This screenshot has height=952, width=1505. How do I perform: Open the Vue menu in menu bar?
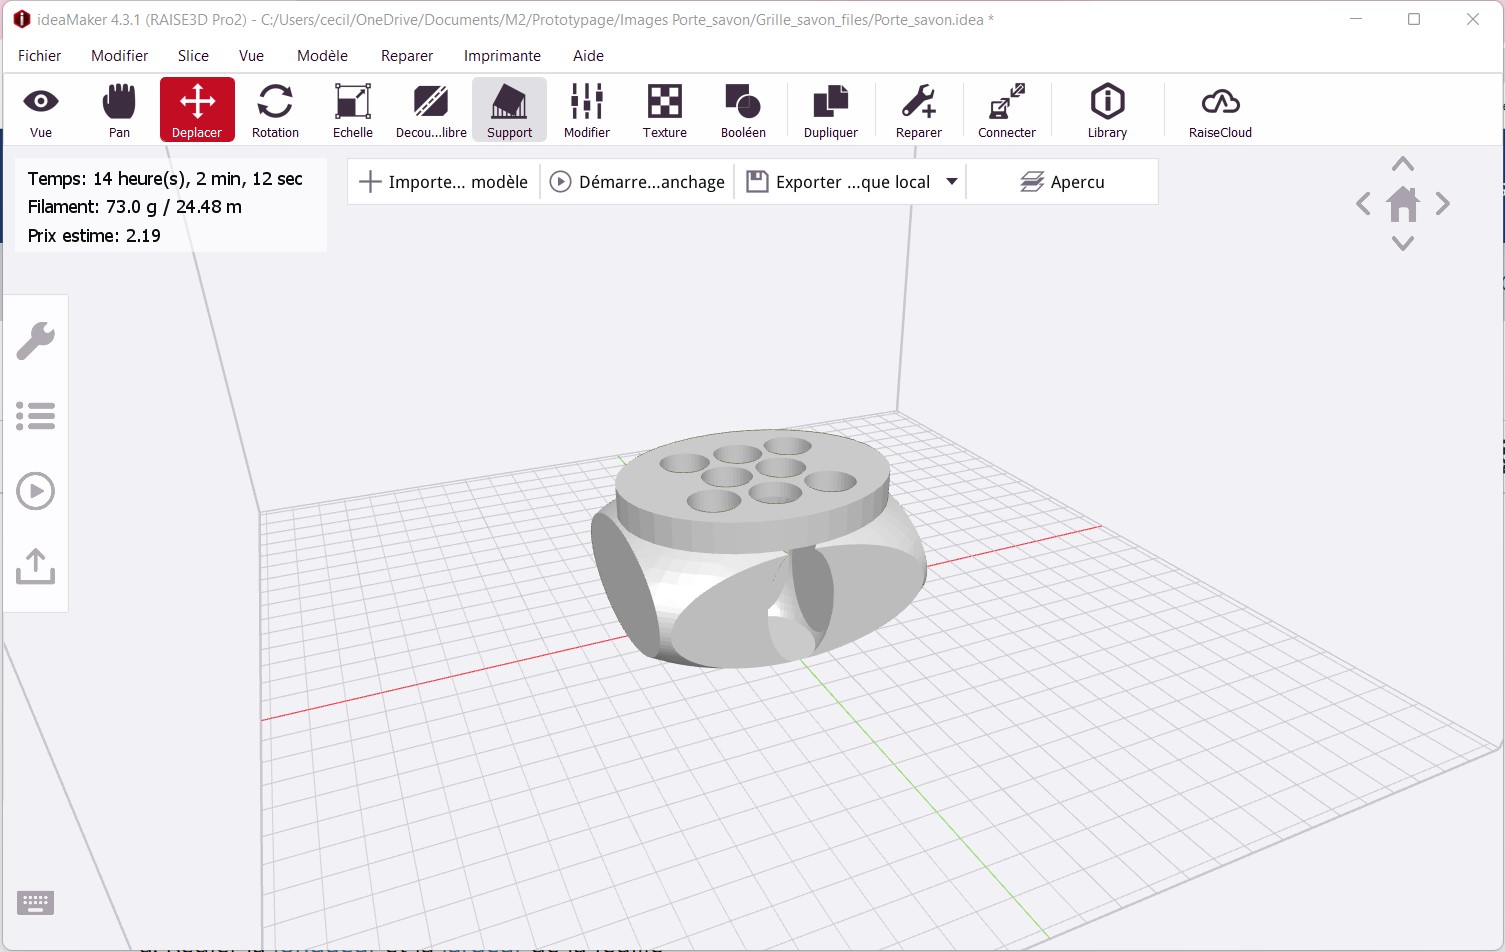(251, 56)
